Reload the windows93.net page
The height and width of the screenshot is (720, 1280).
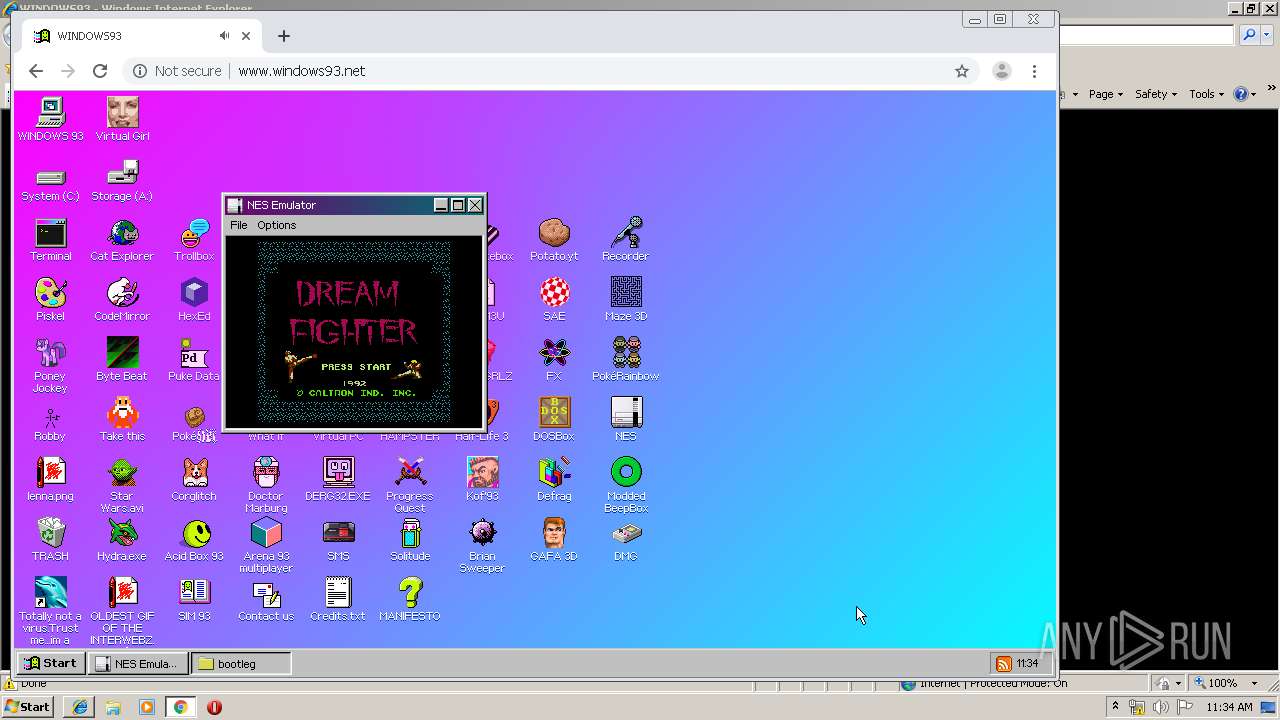pyautogui.click(x=100, y=71)
